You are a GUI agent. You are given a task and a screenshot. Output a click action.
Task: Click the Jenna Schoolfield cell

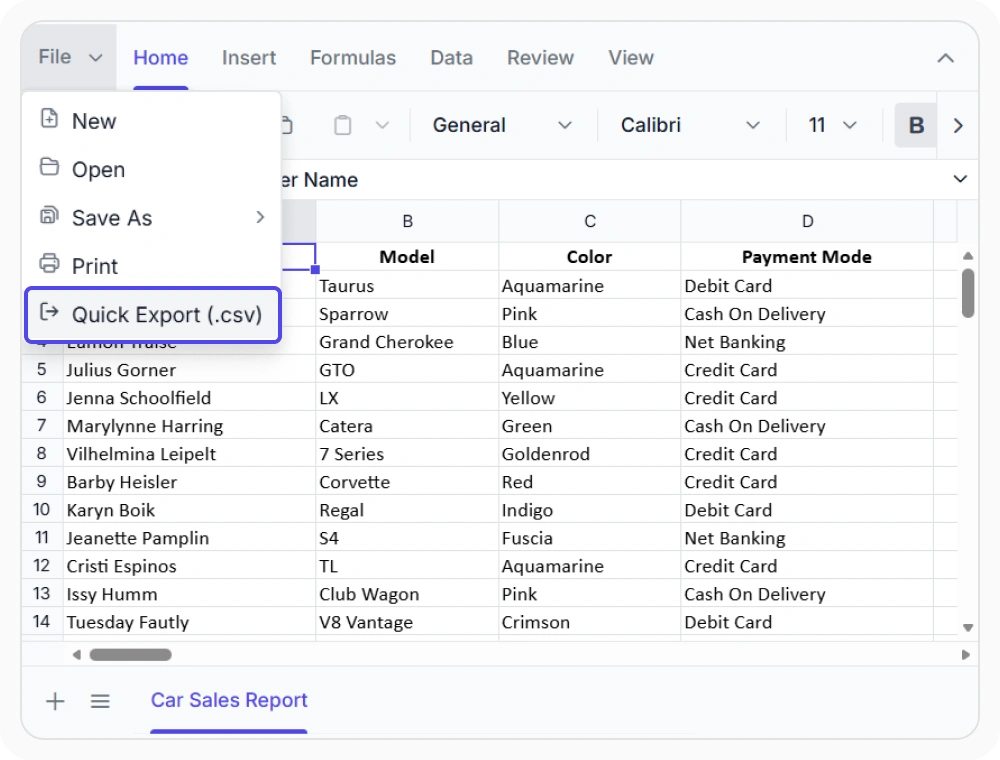[189, 398]
